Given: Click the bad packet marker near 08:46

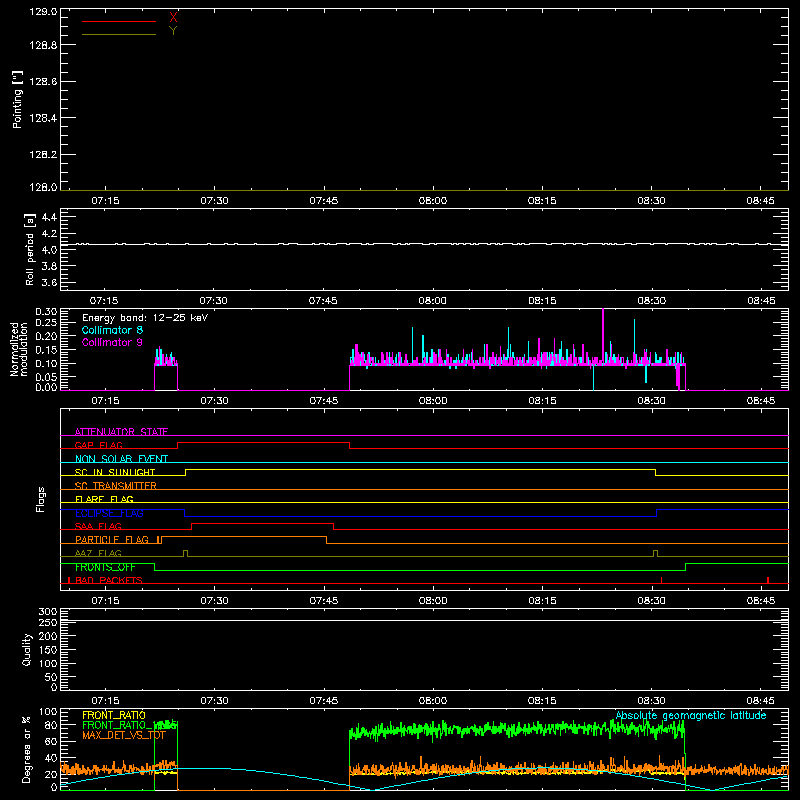Looking at the screenshot, I should point(768,580).
